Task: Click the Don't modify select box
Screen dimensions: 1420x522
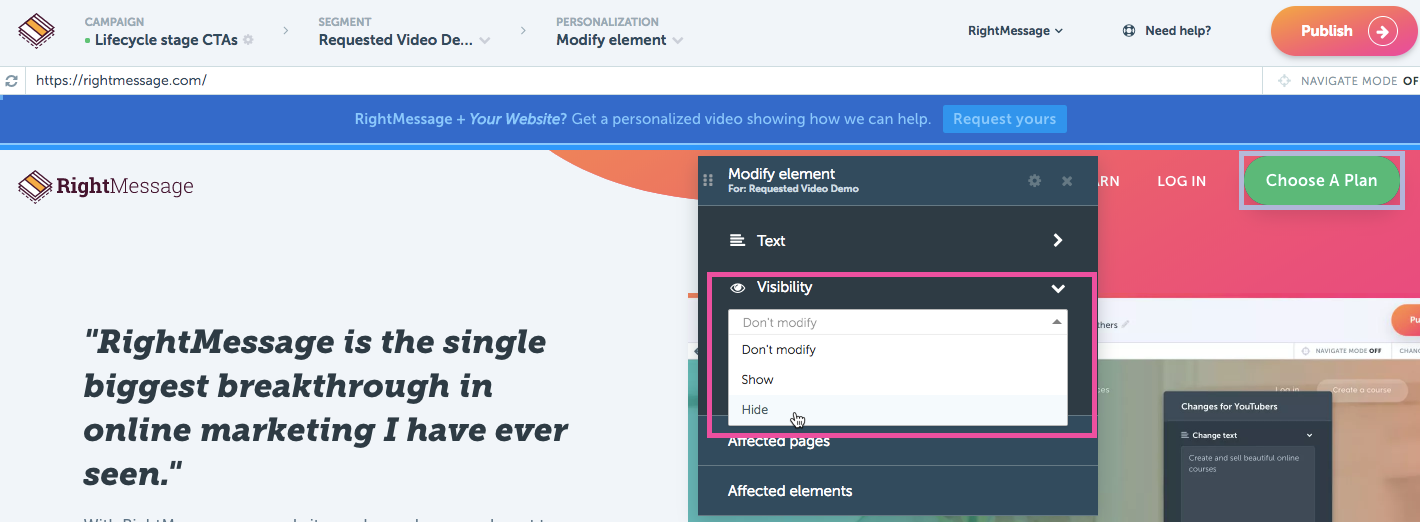Action: (898, 322)
